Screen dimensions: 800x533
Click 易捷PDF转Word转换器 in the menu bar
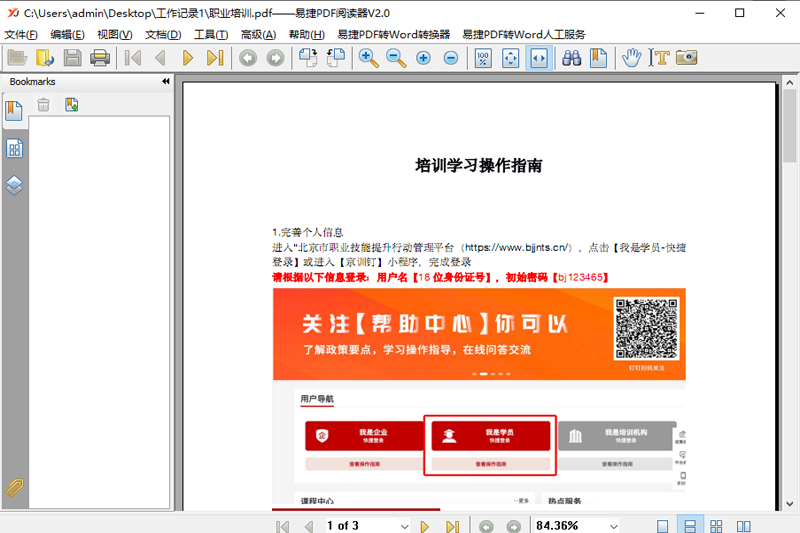pyautogui.click(x=394, y=34)
